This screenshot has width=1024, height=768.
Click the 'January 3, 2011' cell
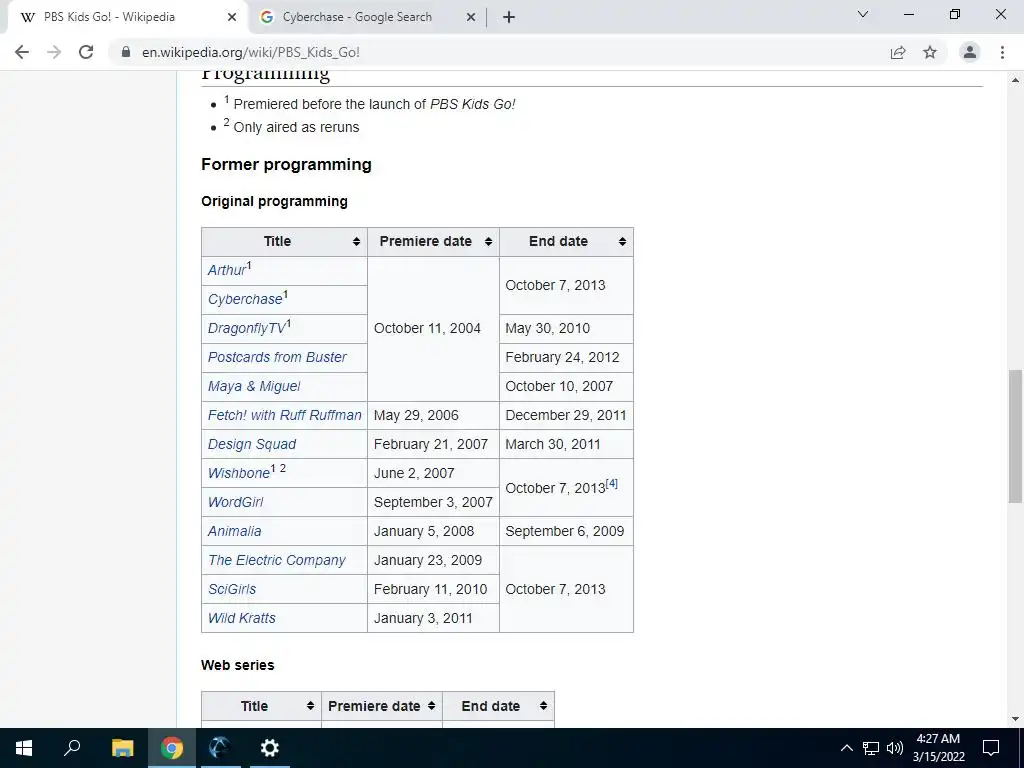click(434, 618)
